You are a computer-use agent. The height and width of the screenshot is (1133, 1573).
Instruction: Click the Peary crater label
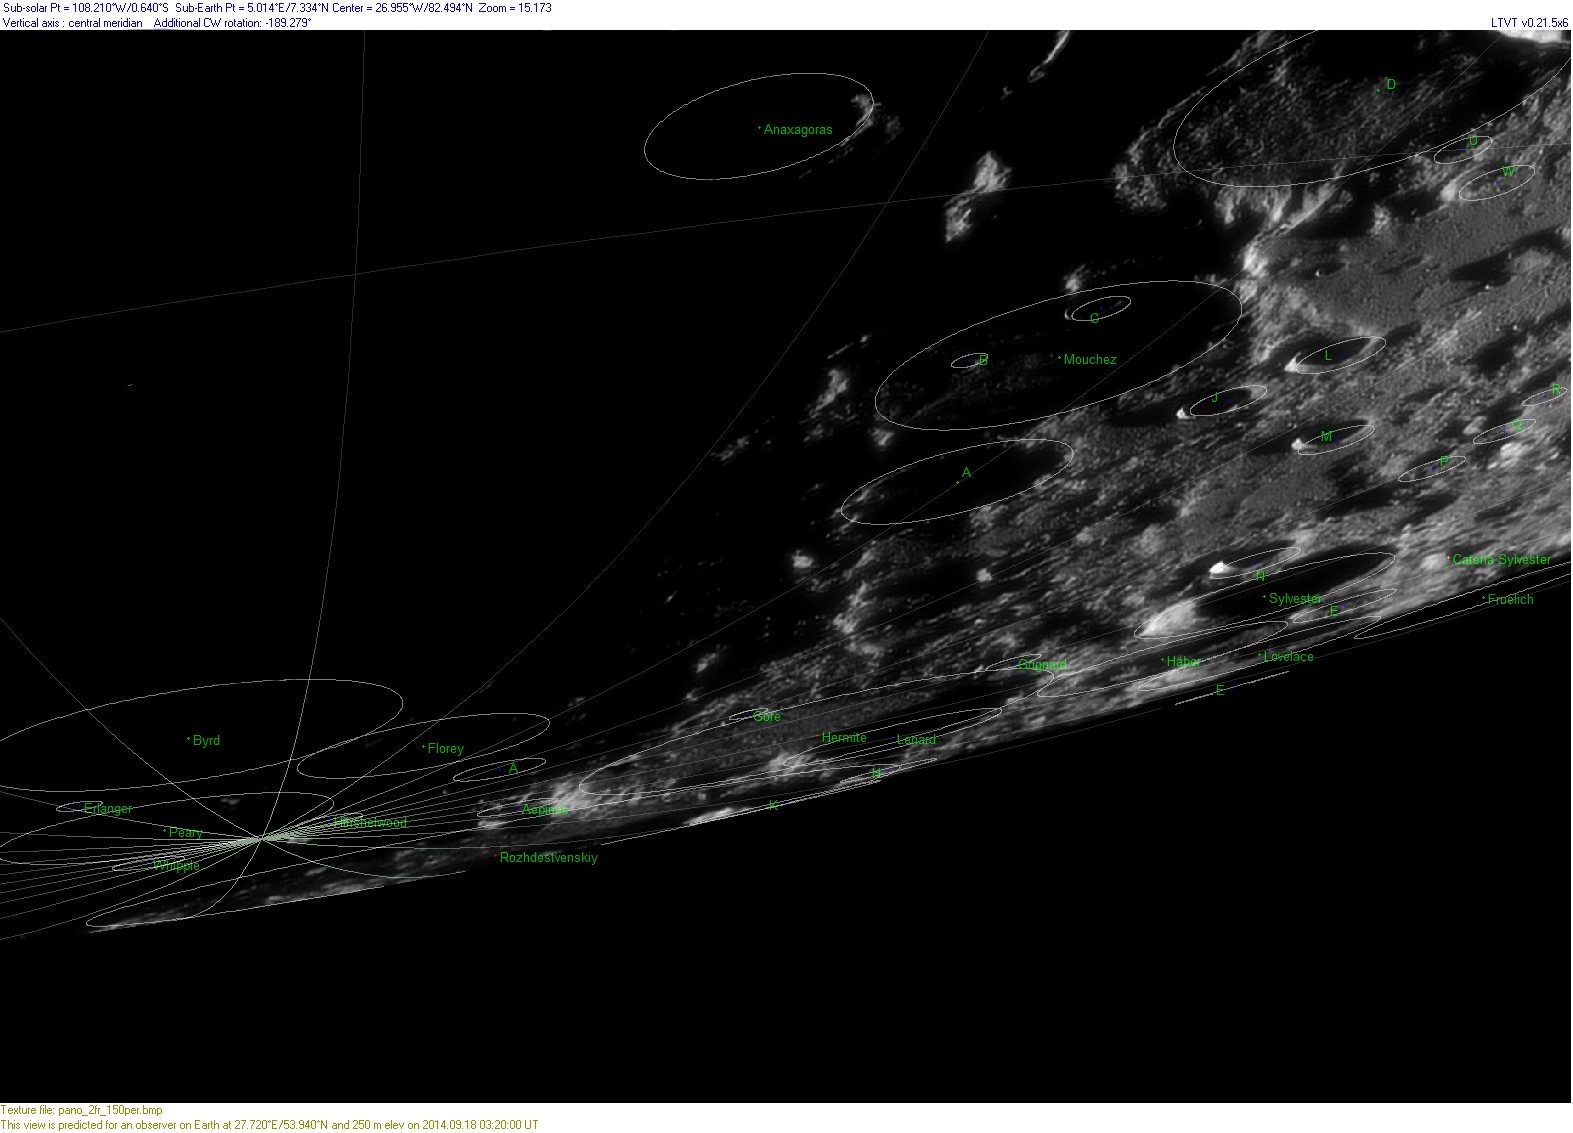[x=185, y=833]
